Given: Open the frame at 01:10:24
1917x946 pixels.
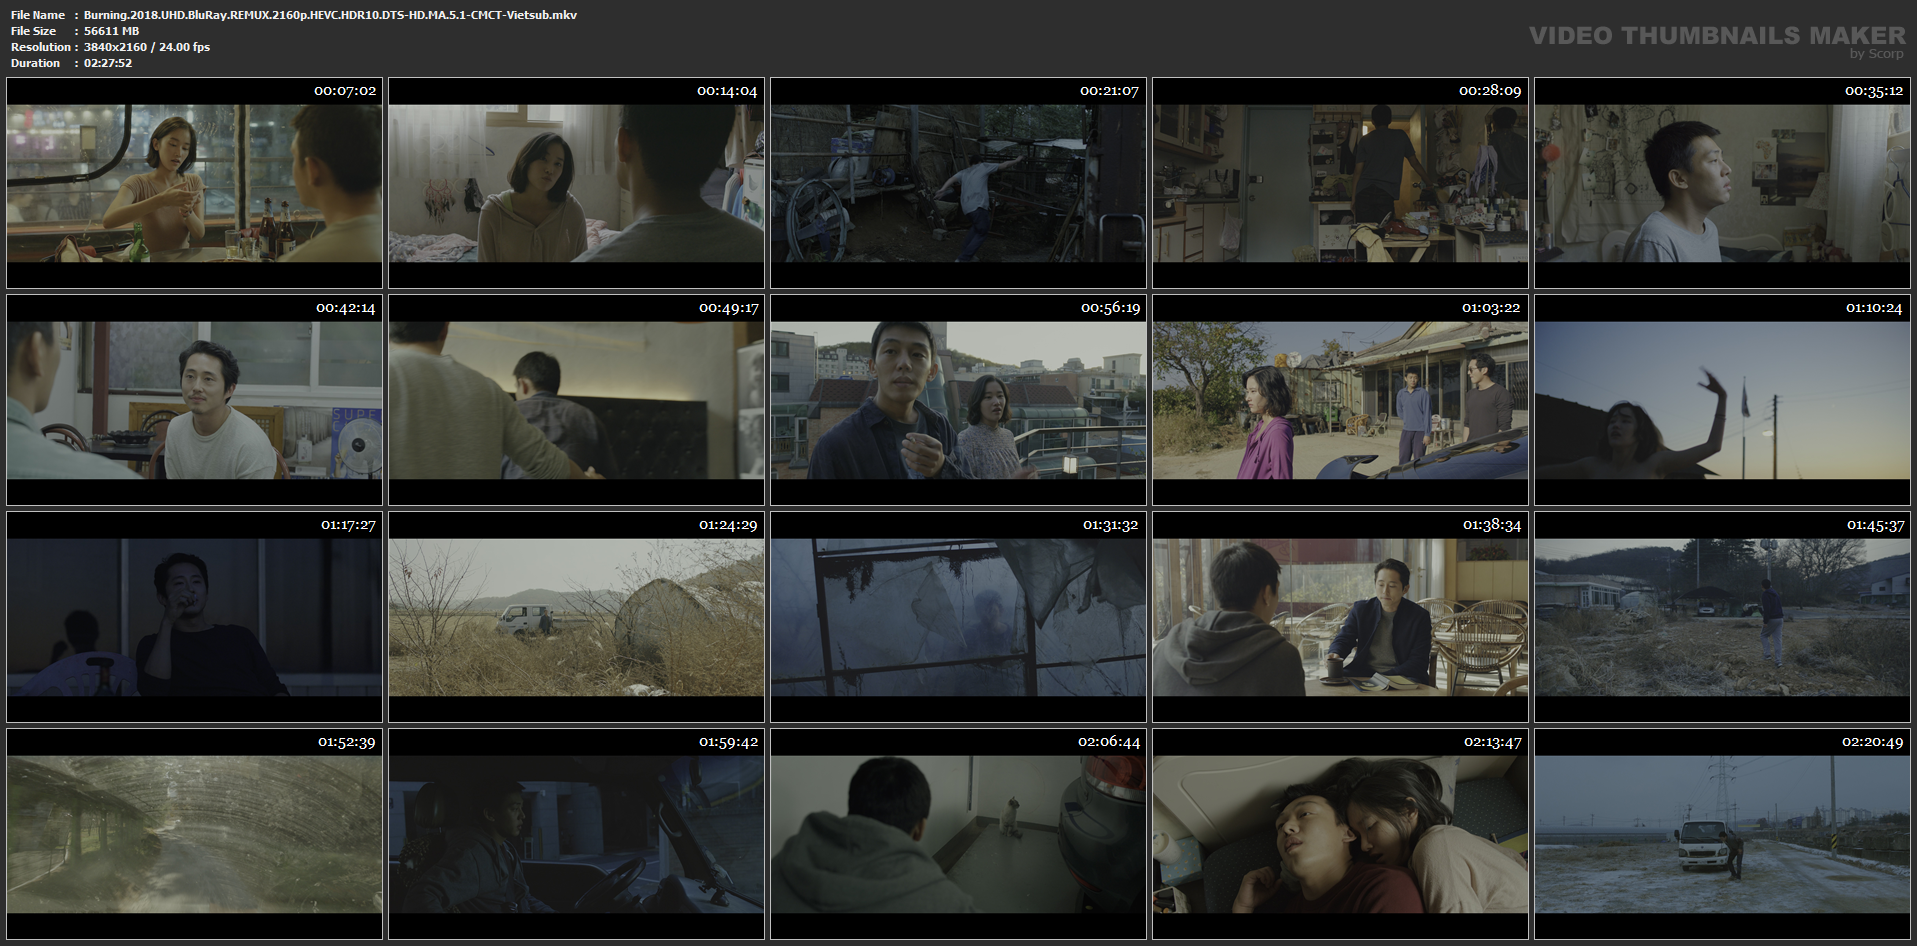Looking at the screenshot, I should point(1722,400).
